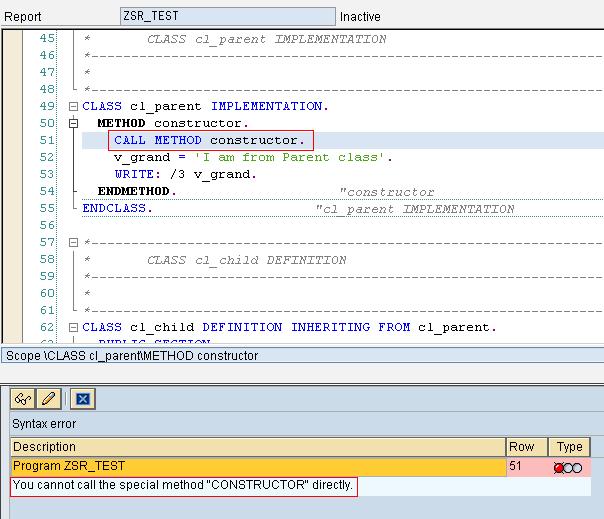The height and width of the screenshot is (519, 604).
Task: Click the glasses display icon in error panel
Action: (x=22, y=398)
